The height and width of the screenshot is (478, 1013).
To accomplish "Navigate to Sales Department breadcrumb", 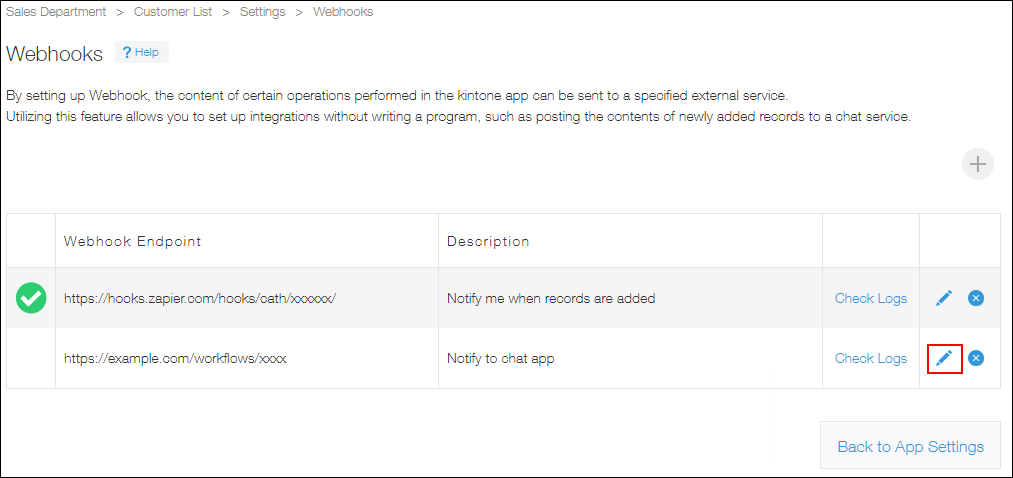I will coord(56,12).
